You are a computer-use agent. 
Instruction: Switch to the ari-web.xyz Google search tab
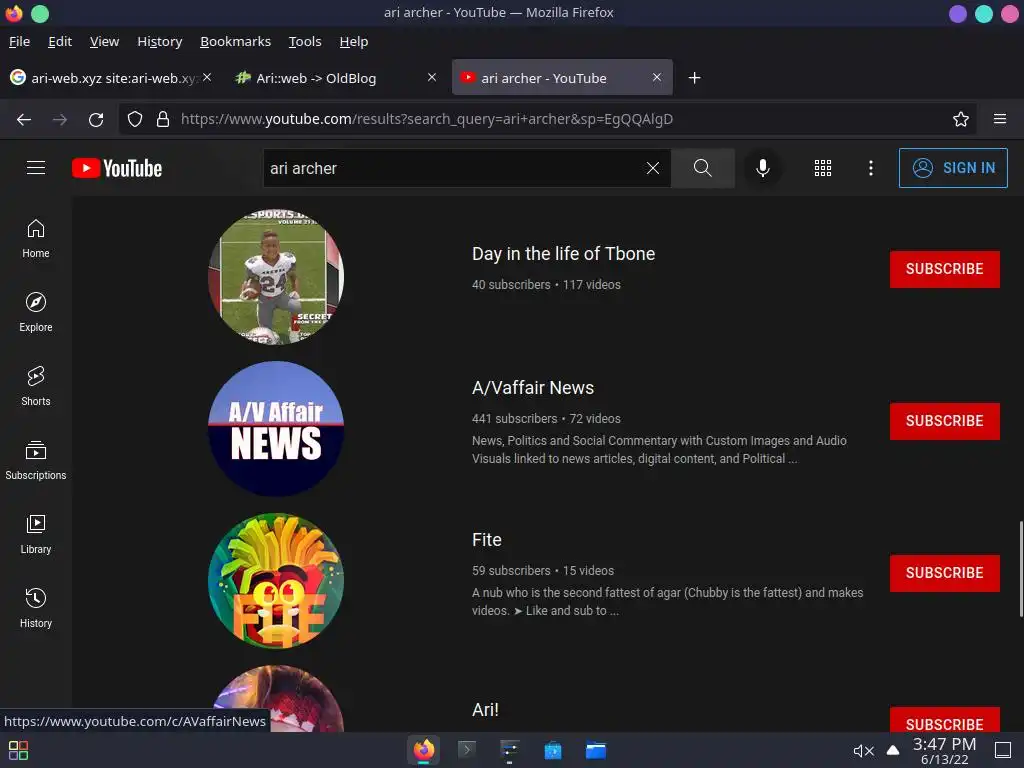[111, 78]
